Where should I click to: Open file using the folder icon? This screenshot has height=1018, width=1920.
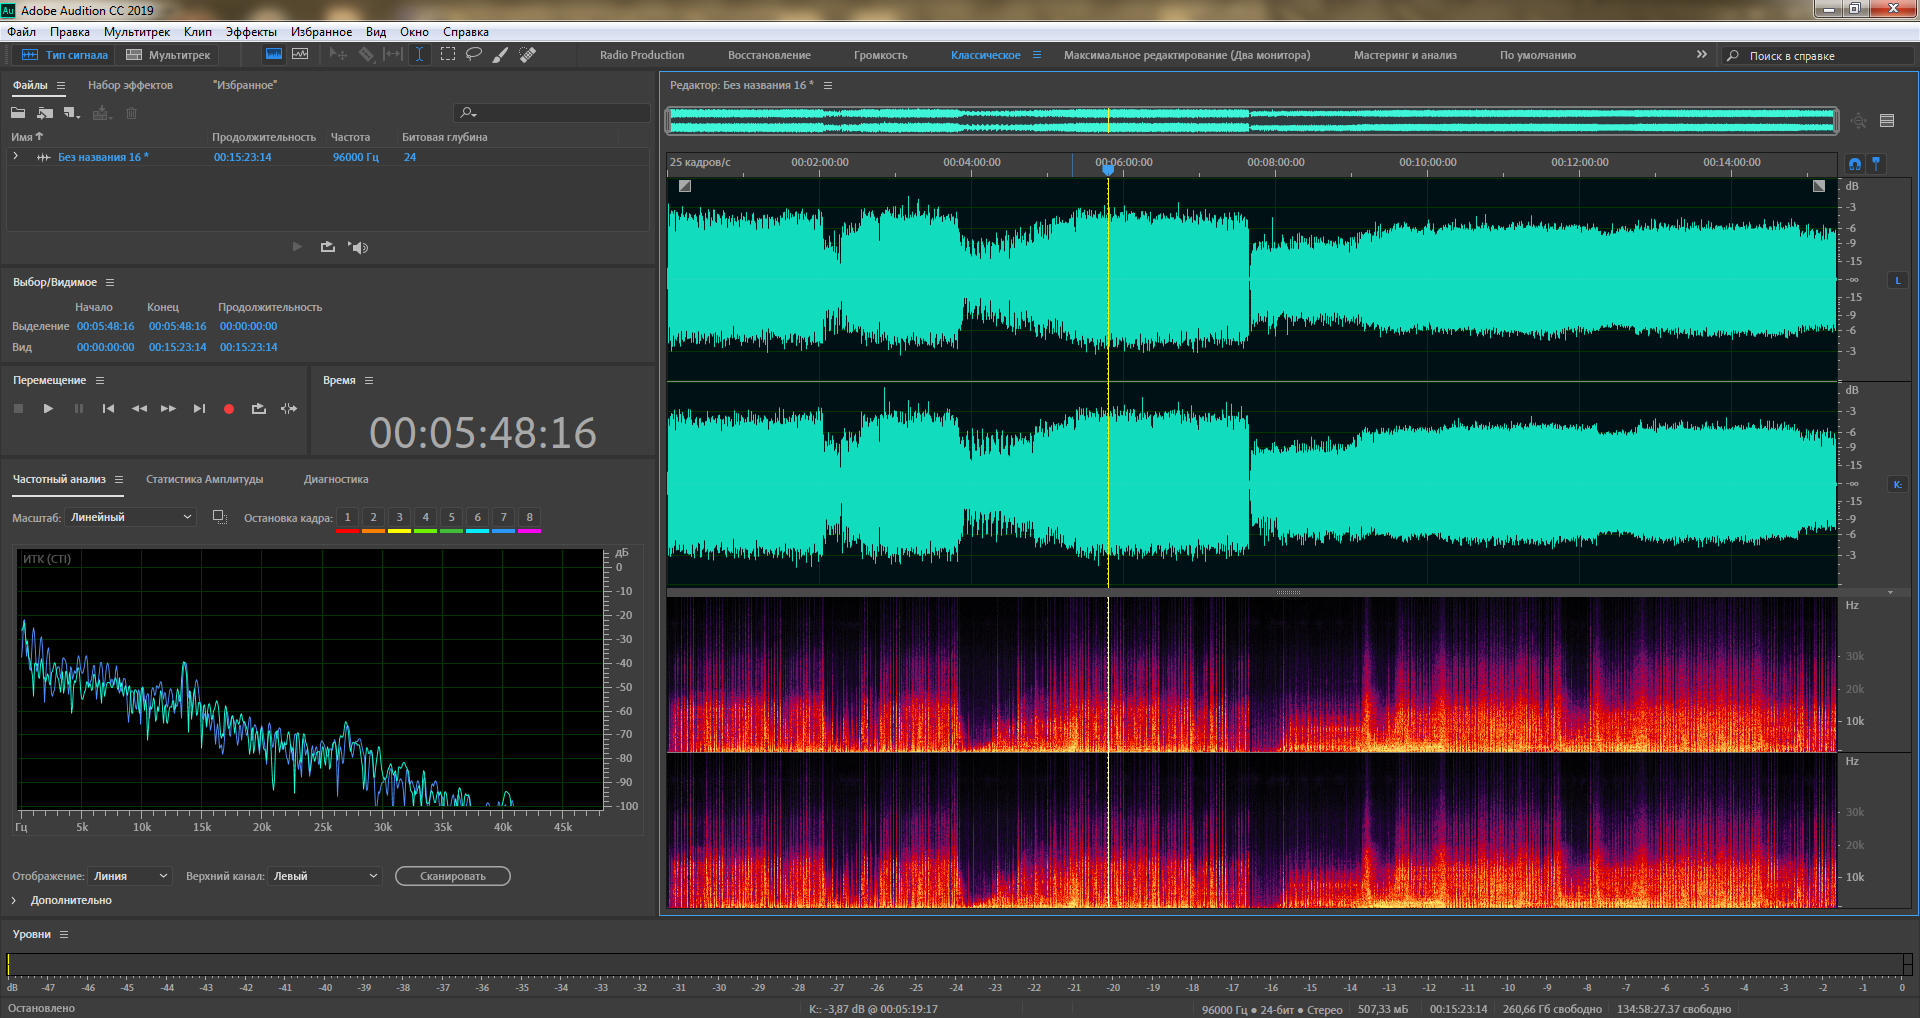click(x=18, y=113)
